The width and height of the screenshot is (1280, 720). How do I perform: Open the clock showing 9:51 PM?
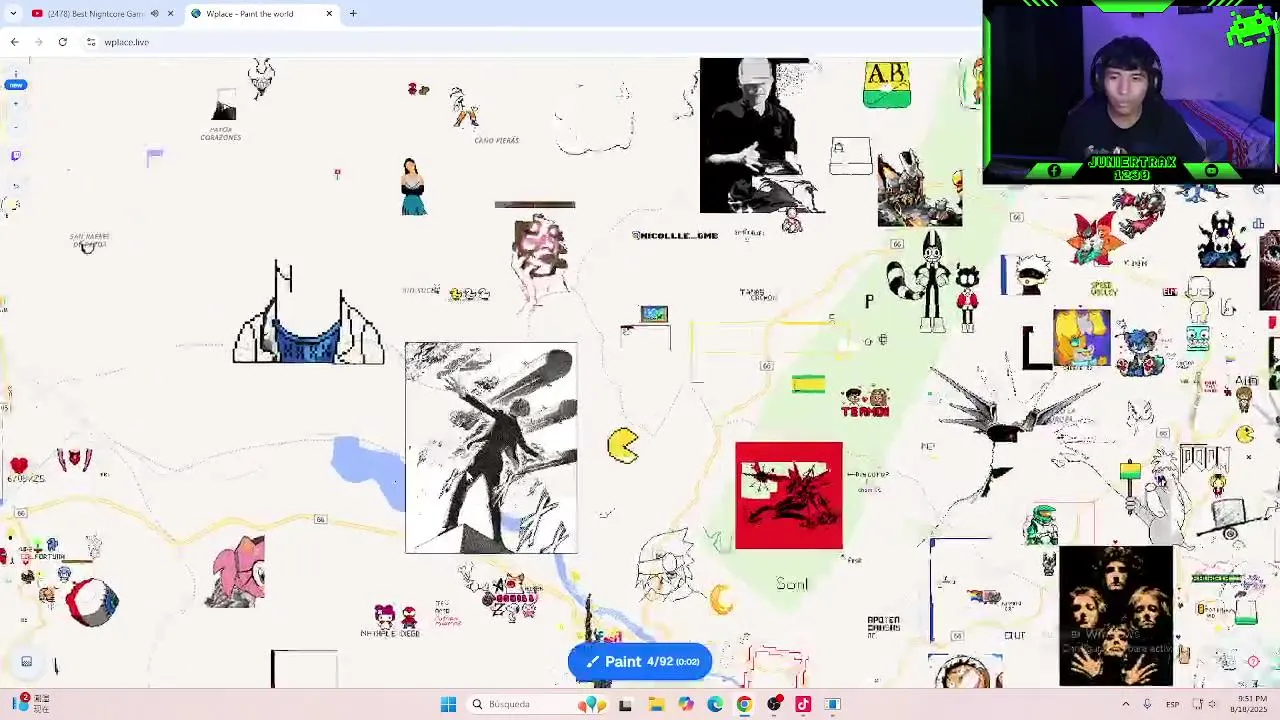1248,704
